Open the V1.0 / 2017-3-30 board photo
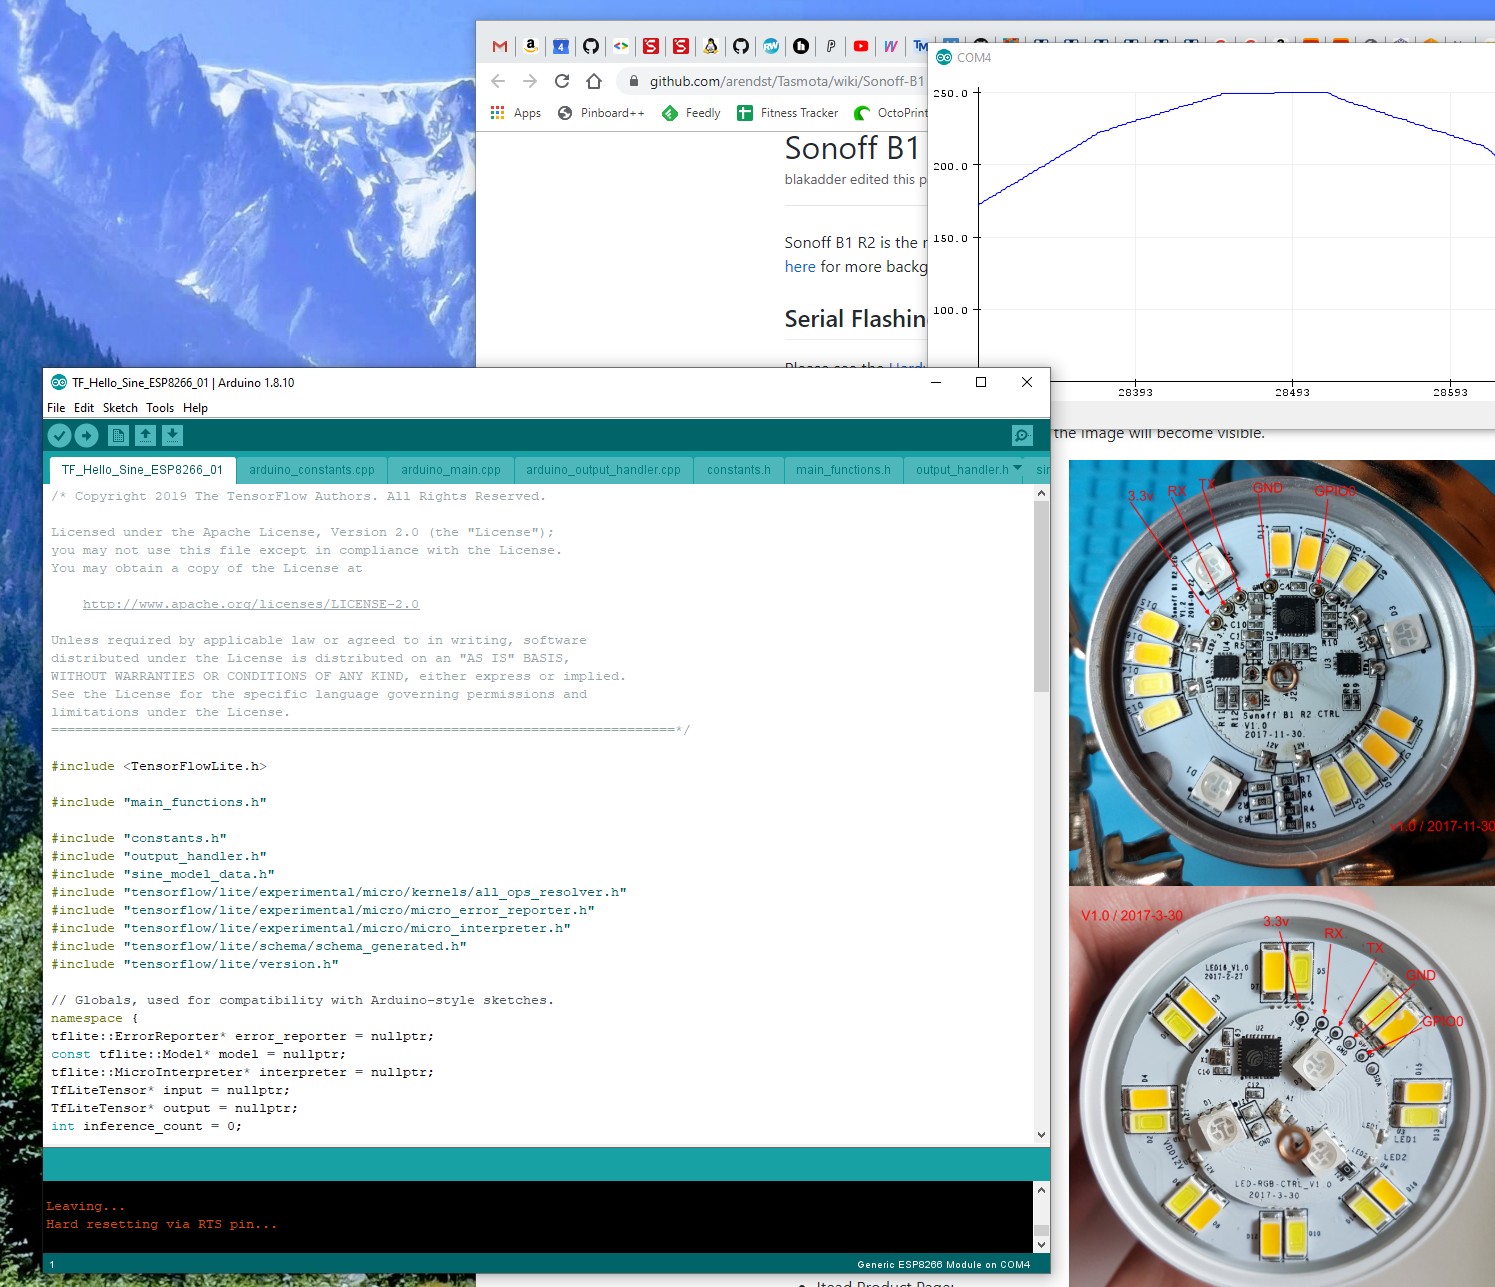 click(1282, 1086)
